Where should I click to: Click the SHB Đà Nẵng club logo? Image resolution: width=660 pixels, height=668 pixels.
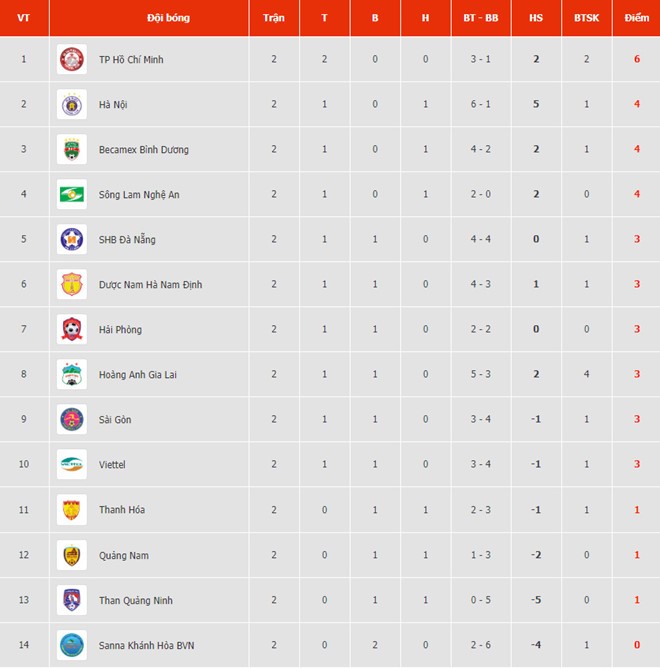[x=72, y=239]
